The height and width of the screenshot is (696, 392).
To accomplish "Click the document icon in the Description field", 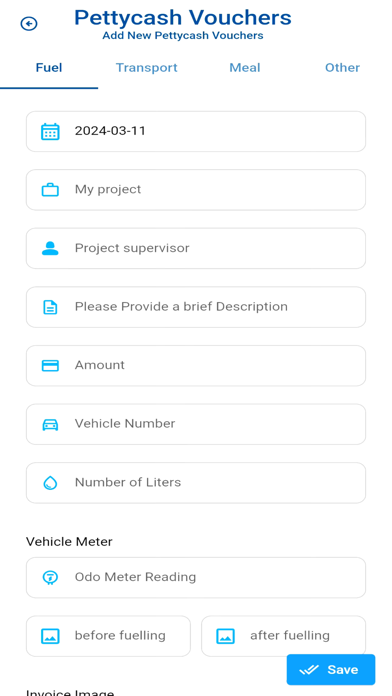I will 50,307.
